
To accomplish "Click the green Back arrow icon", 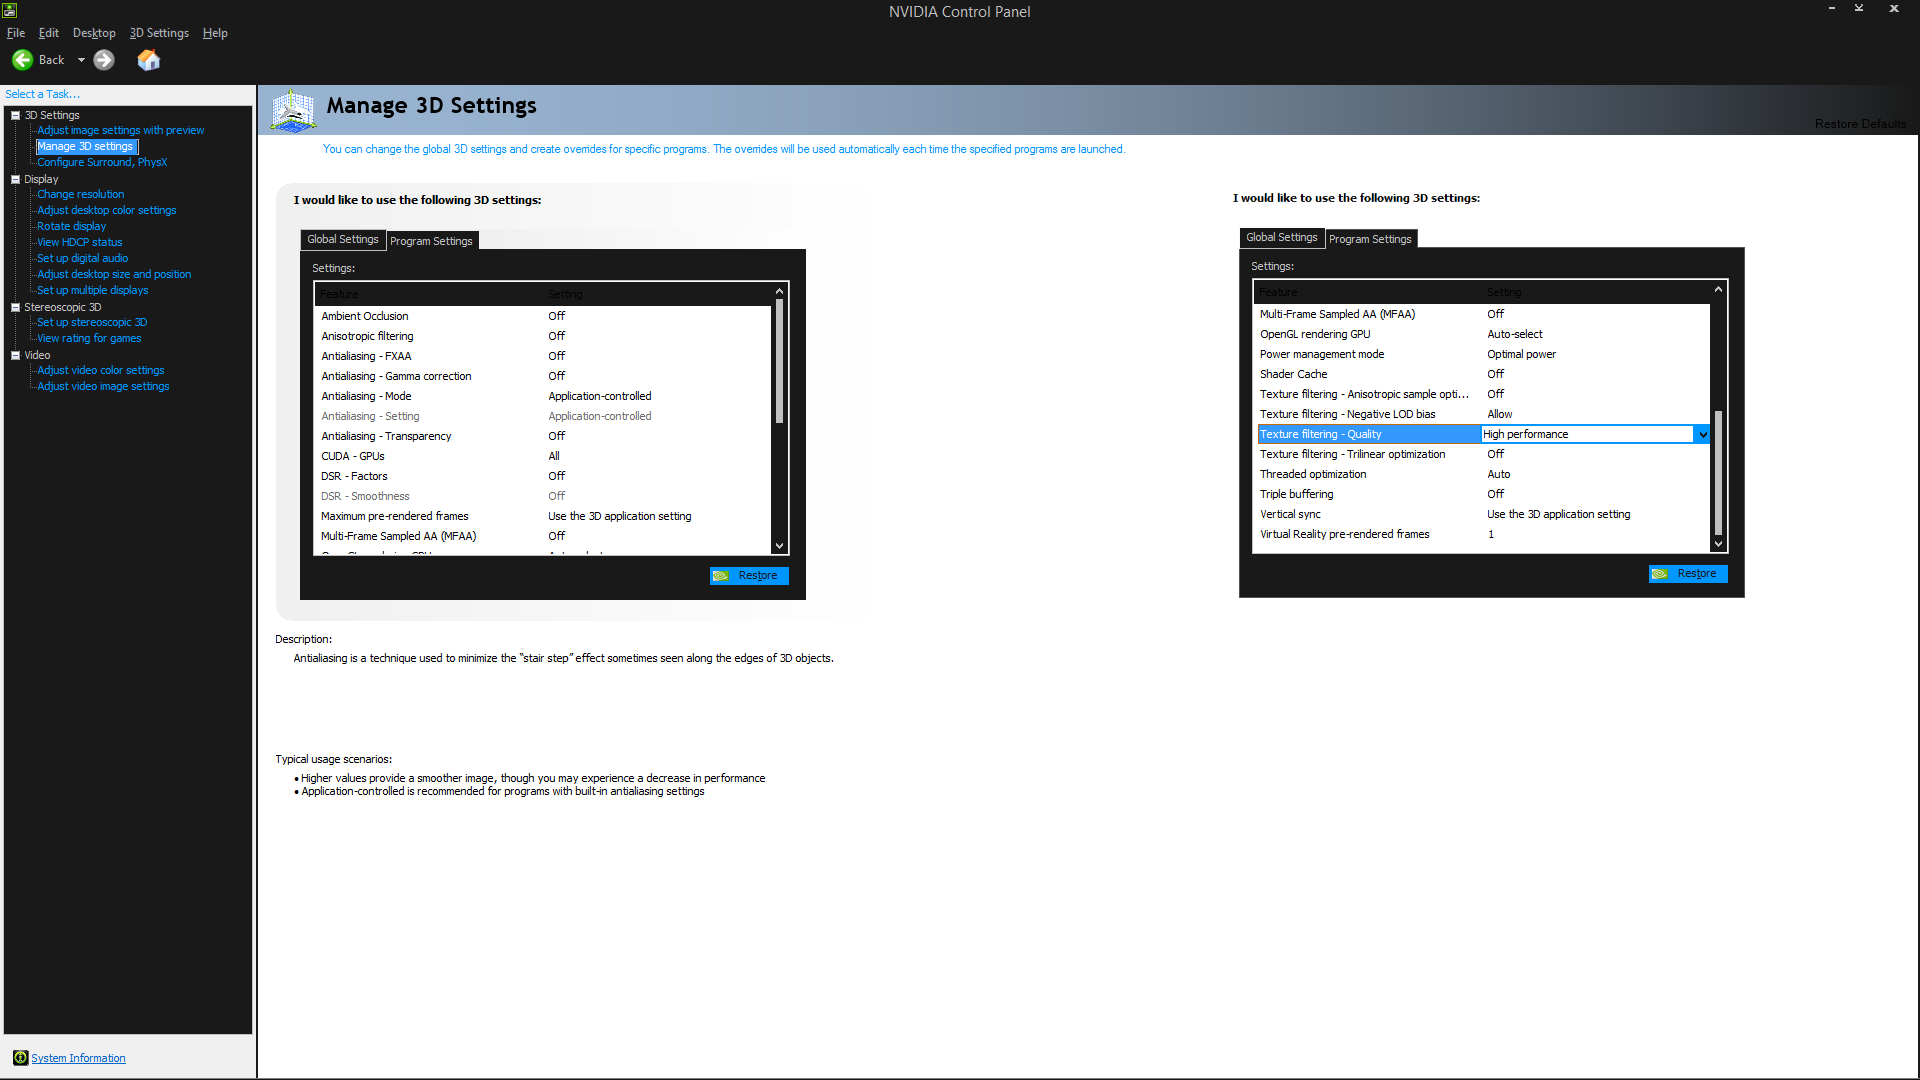I will (22, 60).
